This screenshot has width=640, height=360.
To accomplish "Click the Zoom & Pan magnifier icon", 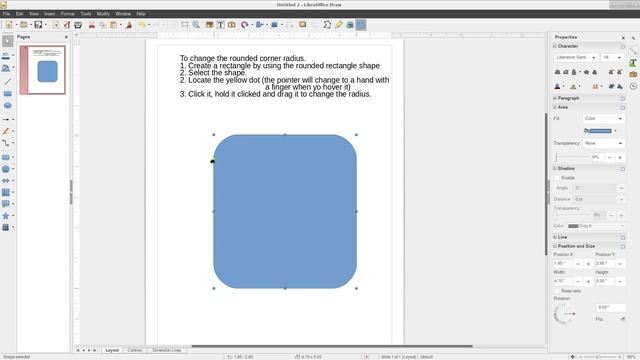I will [196, 25].
